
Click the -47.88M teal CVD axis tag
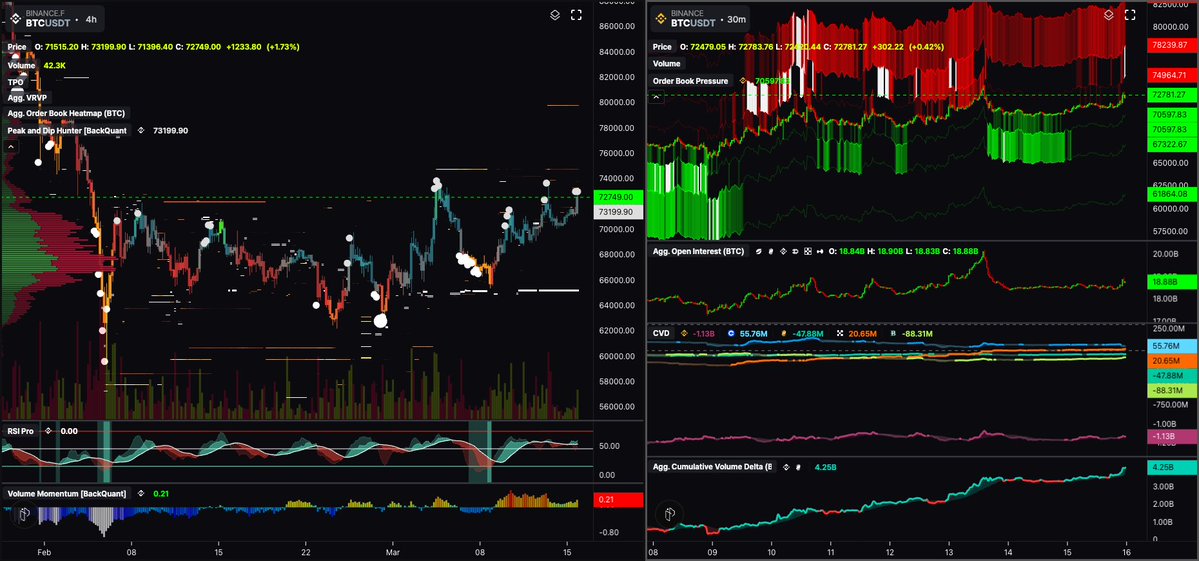(x=1171, y=376)
